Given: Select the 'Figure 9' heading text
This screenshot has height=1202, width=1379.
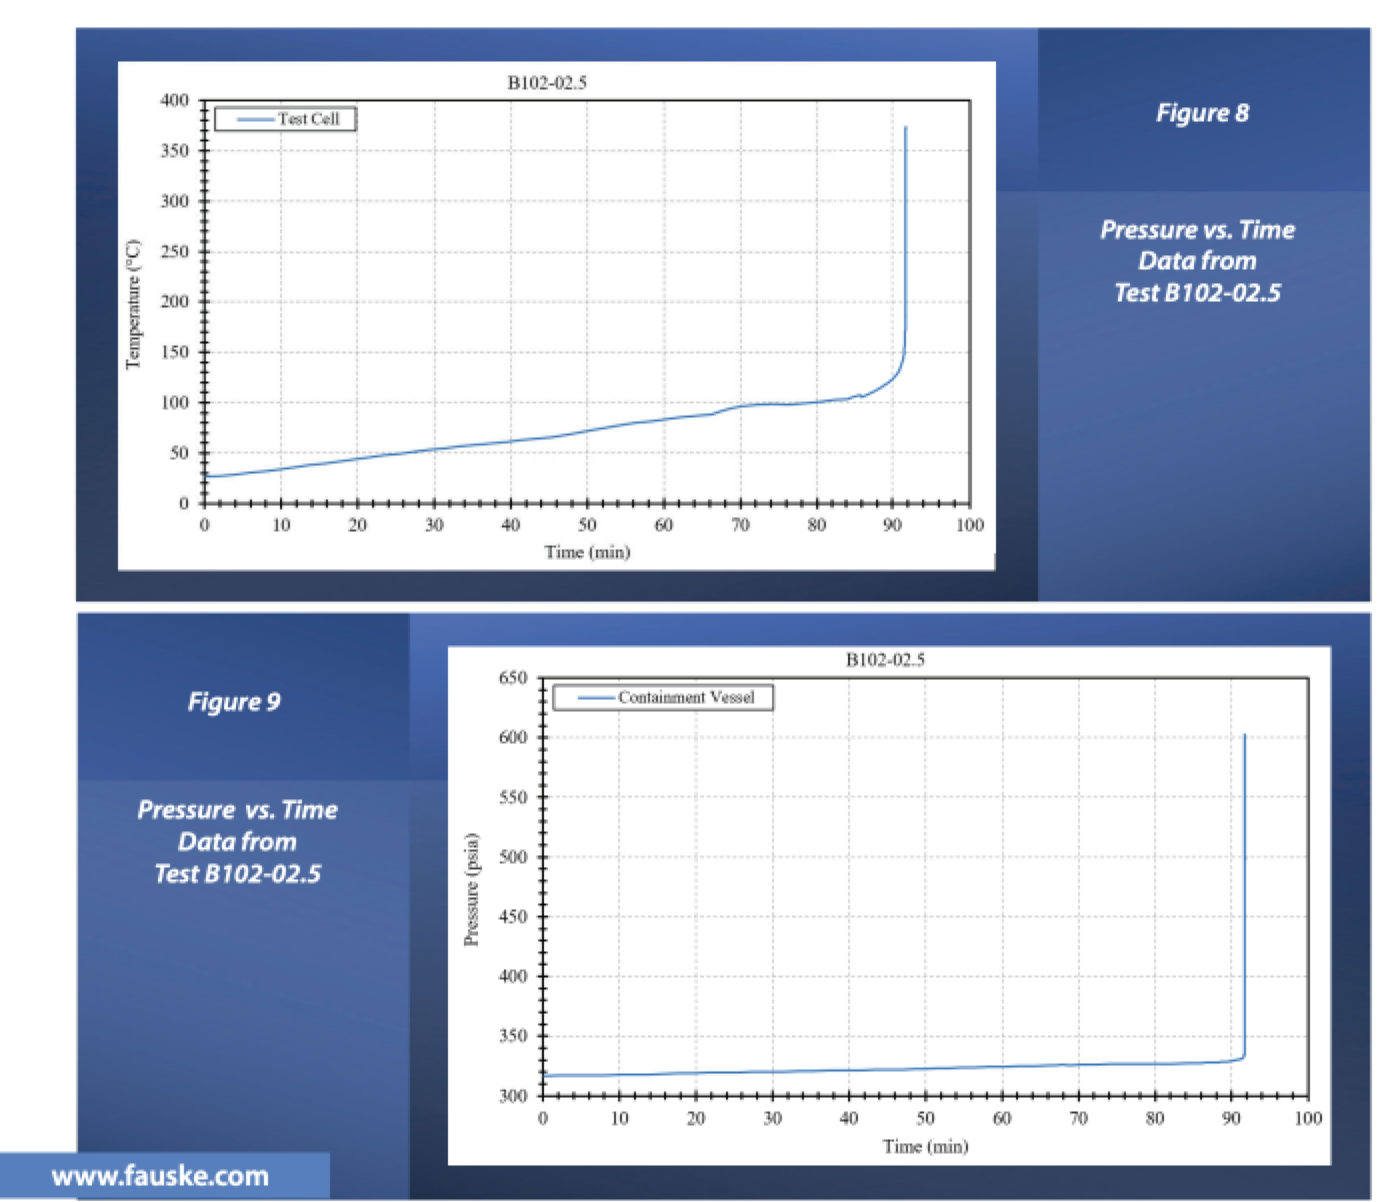Looking at the screenshot, I should coord(234,702).
